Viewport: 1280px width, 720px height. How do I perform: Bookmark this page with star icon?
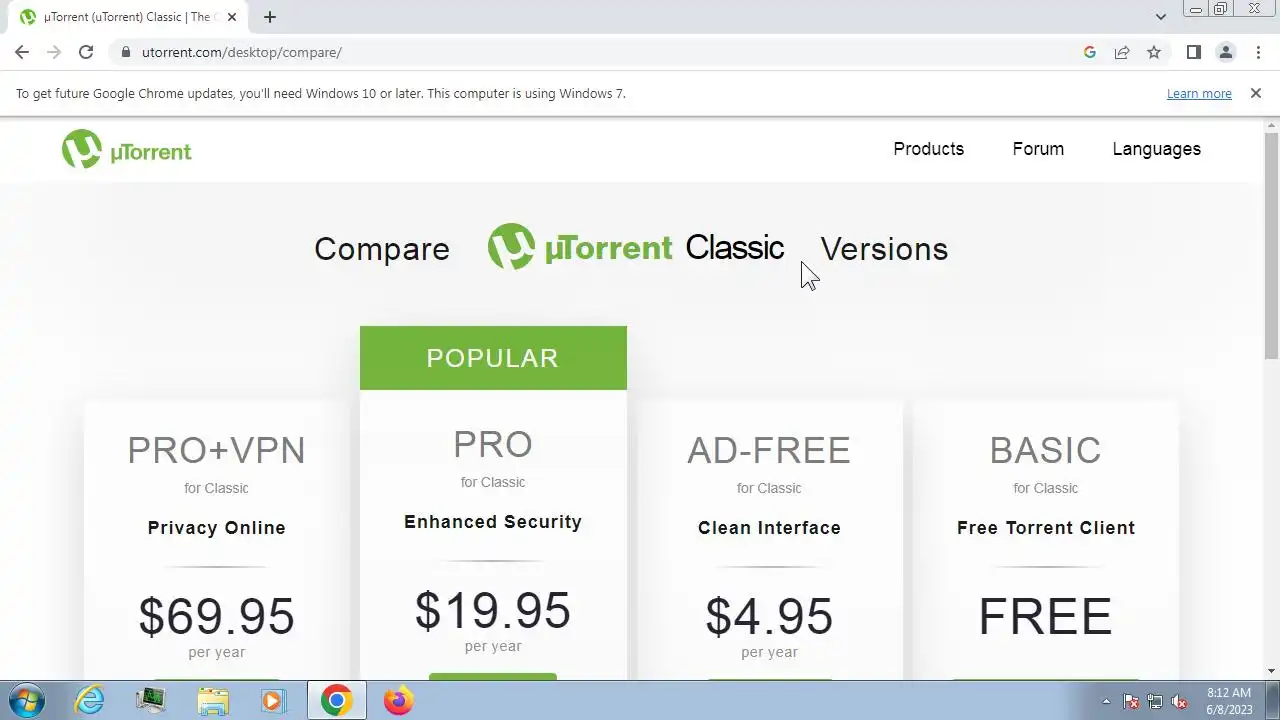pyautogui.click(x=1154, y=52)
